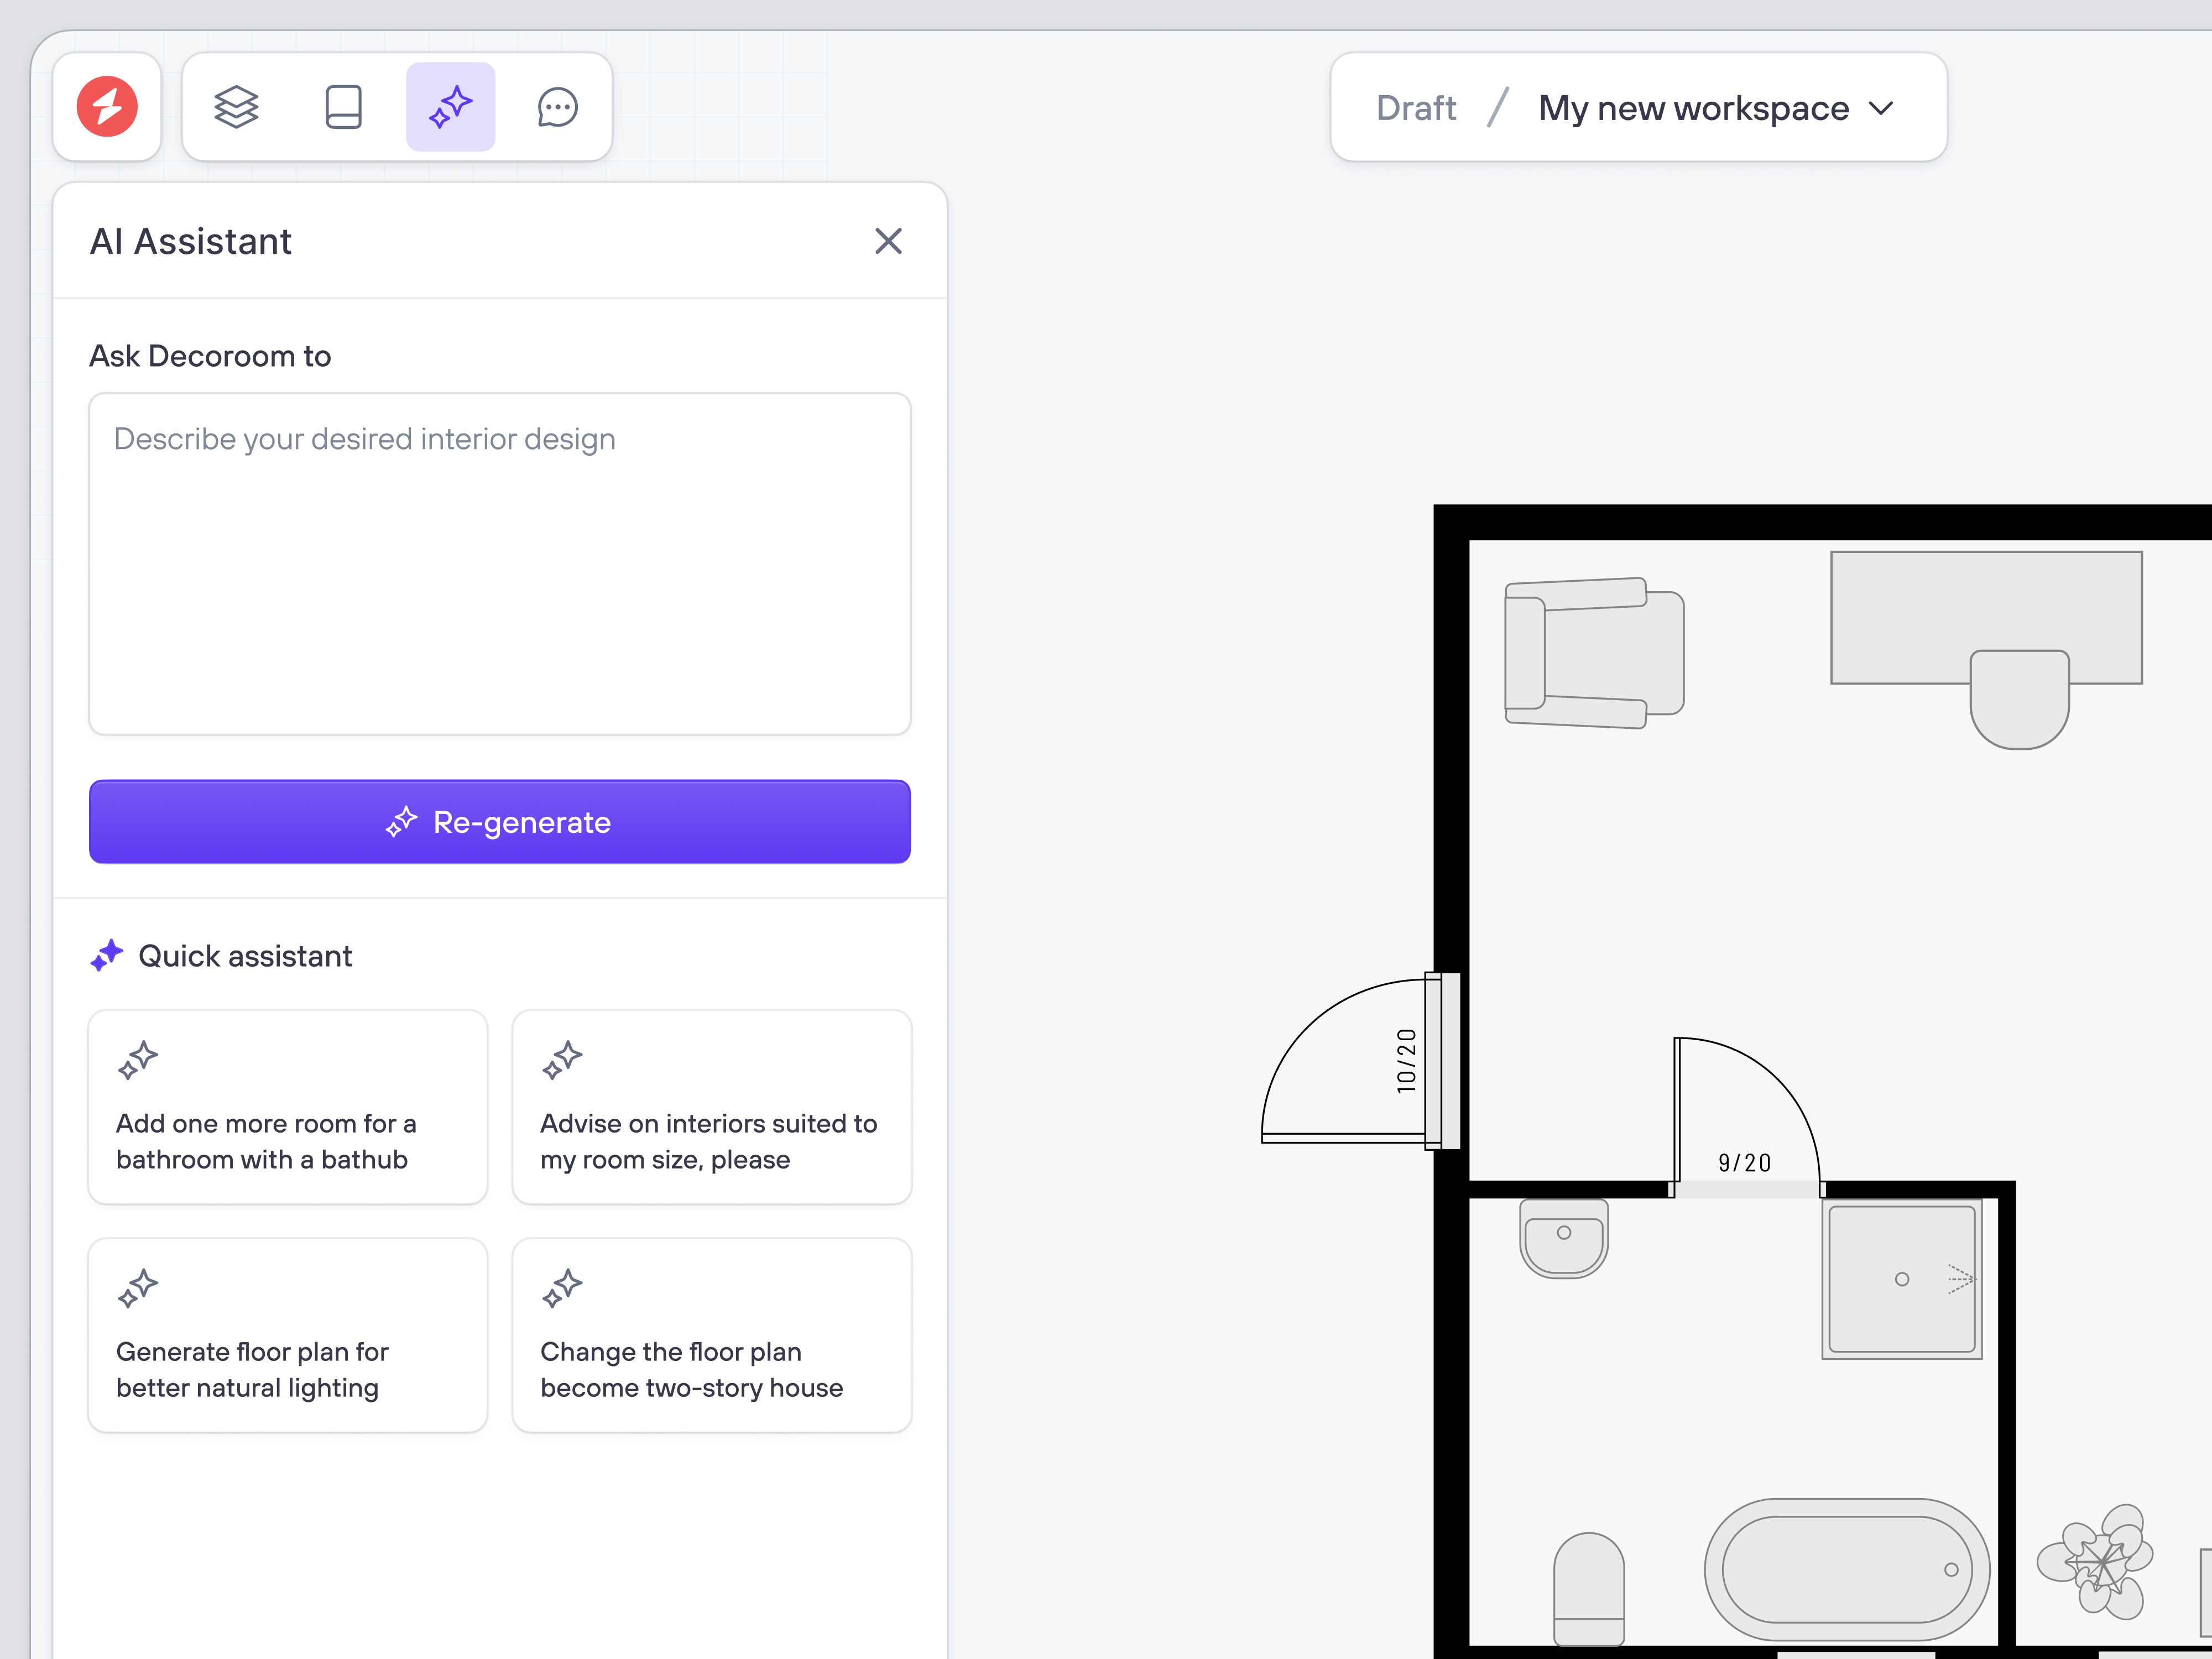The height and width of the screenshot is (1659, 2212).
Task: Select 'Advise on interiors suited to my room size'
Action: tap(711, 1108)
